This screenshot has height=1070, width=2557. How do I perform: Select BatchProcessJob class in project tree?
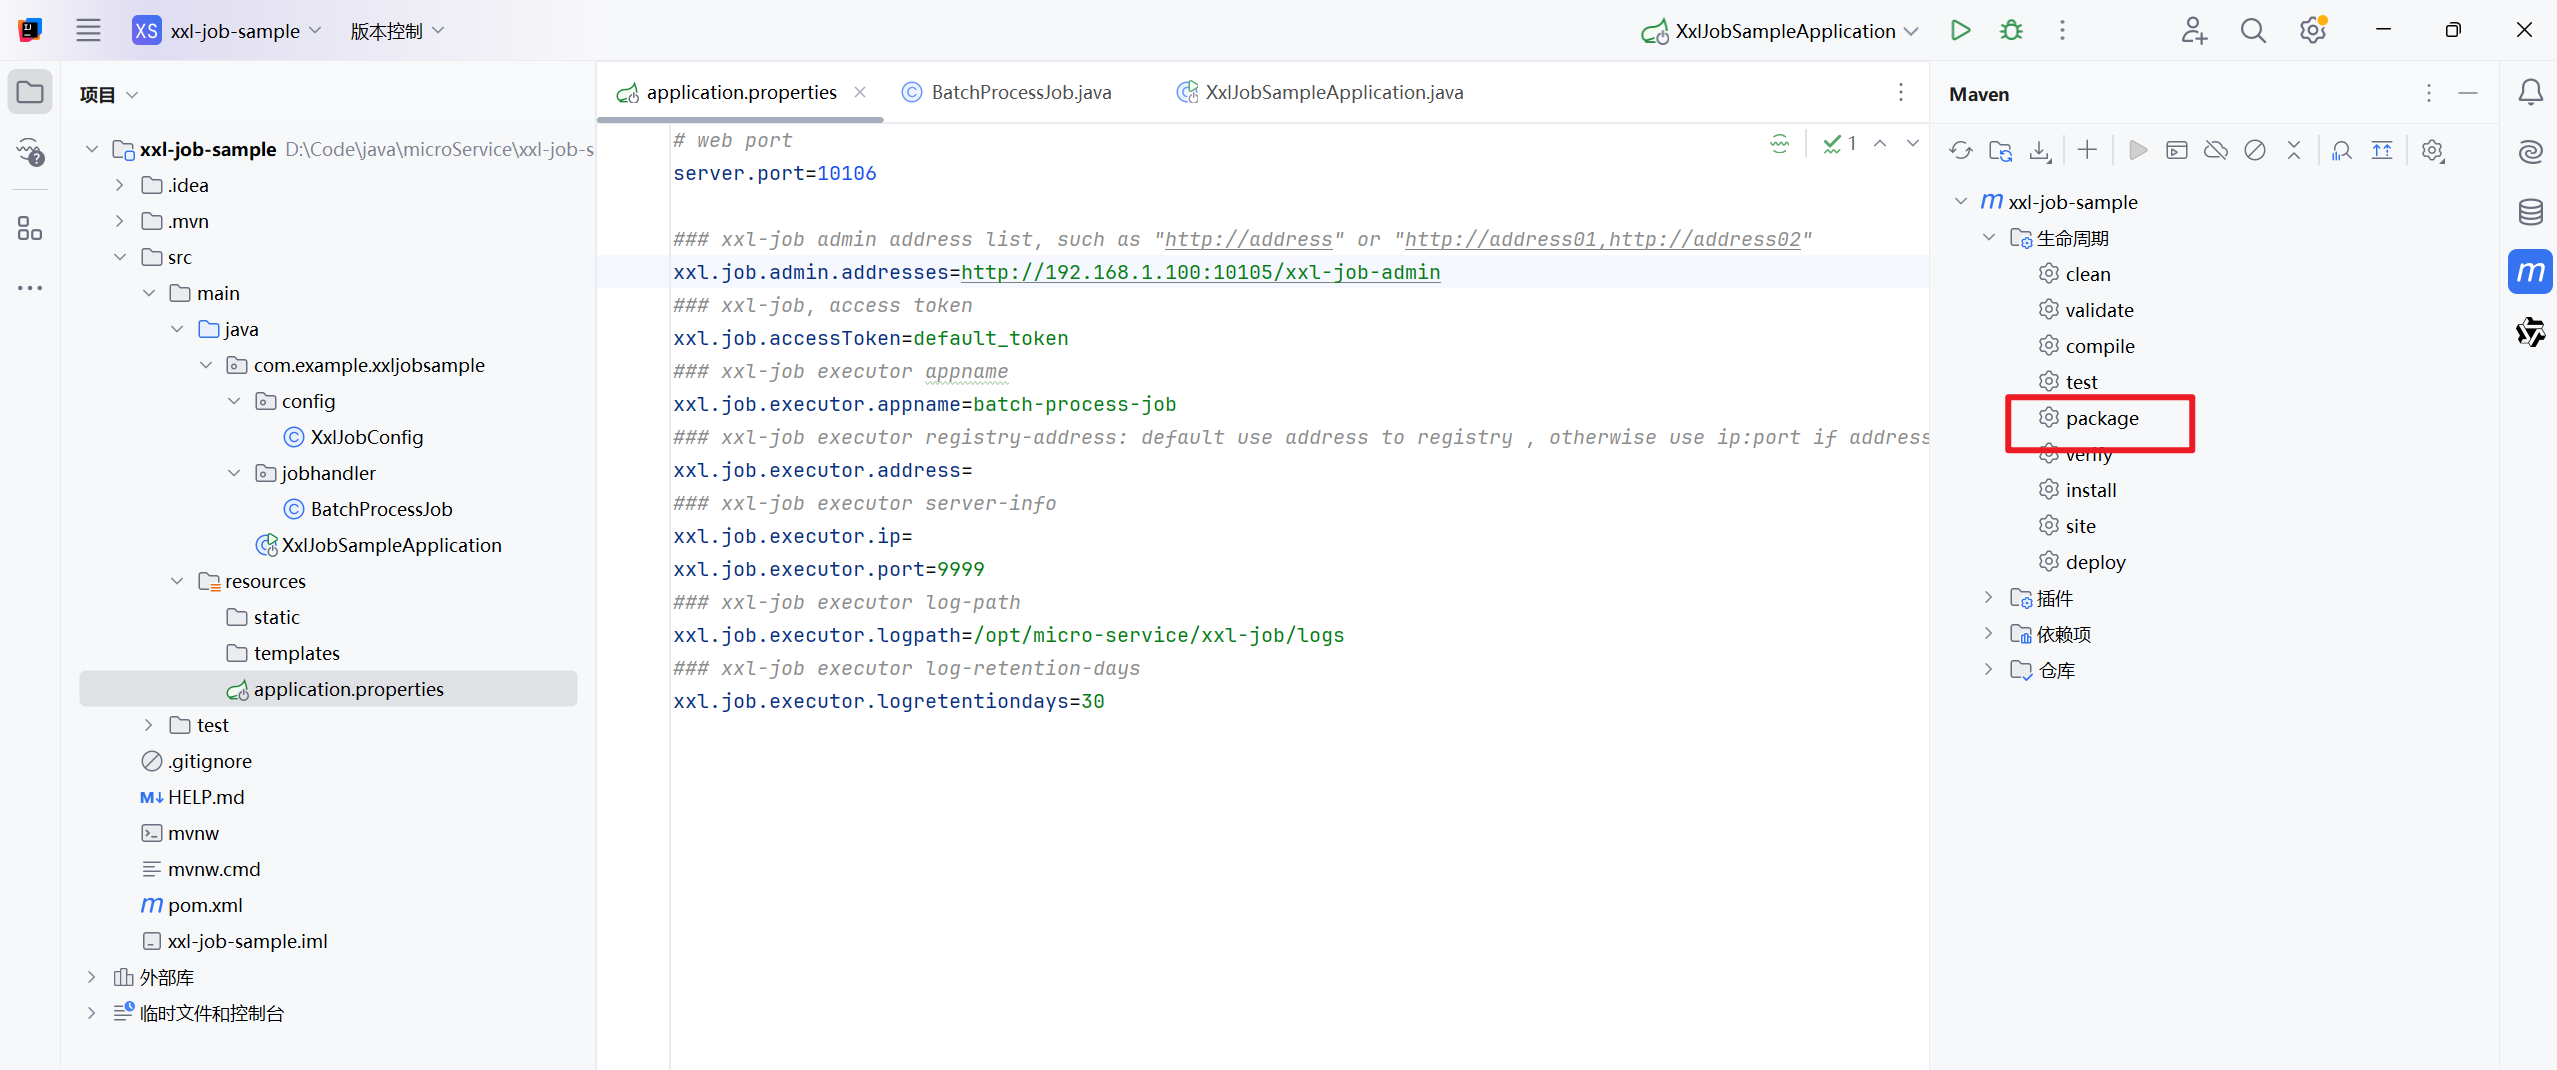381,509
